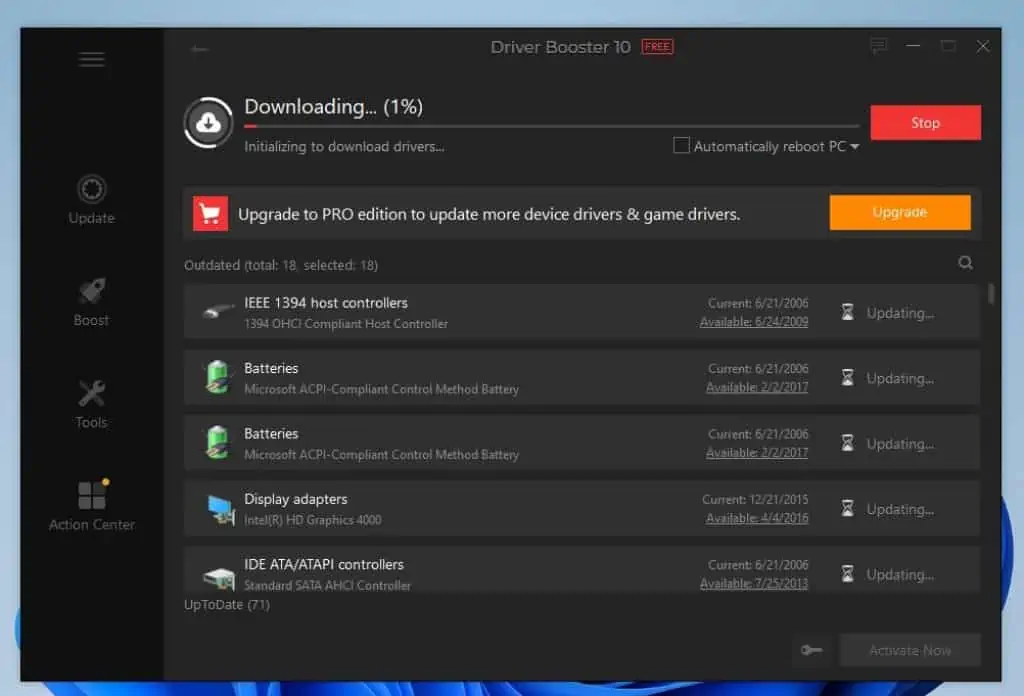Click the license key icon
Image resolution: width=1024 pixels, height=696 pixels.
811,650
